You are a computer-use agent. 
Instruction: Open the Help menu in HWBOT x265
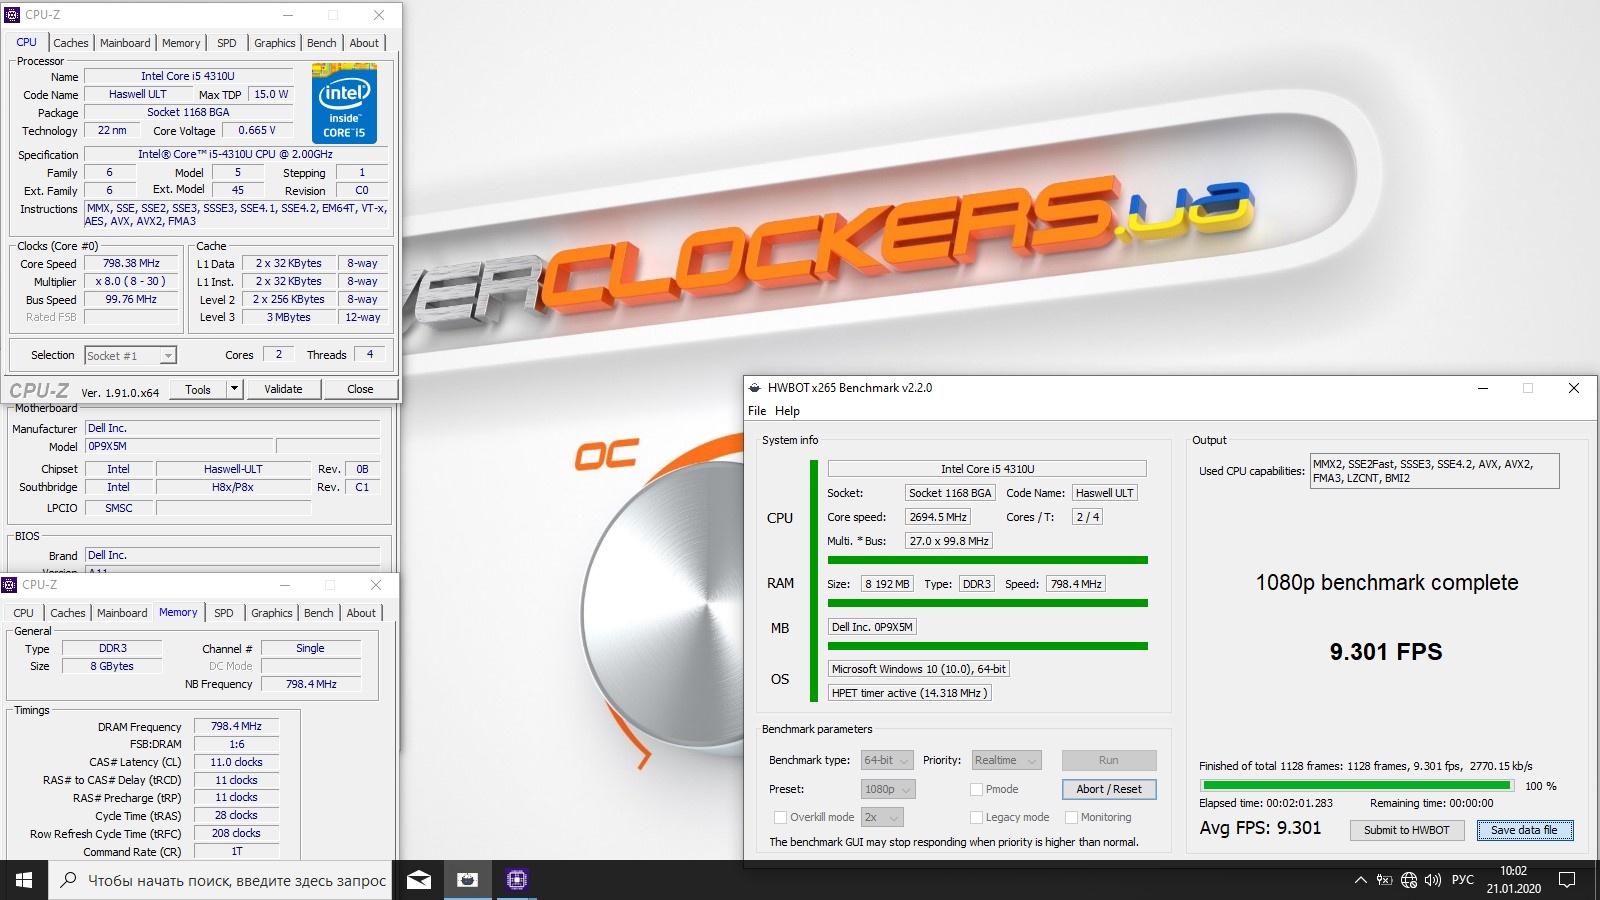(x=787, y=411)
